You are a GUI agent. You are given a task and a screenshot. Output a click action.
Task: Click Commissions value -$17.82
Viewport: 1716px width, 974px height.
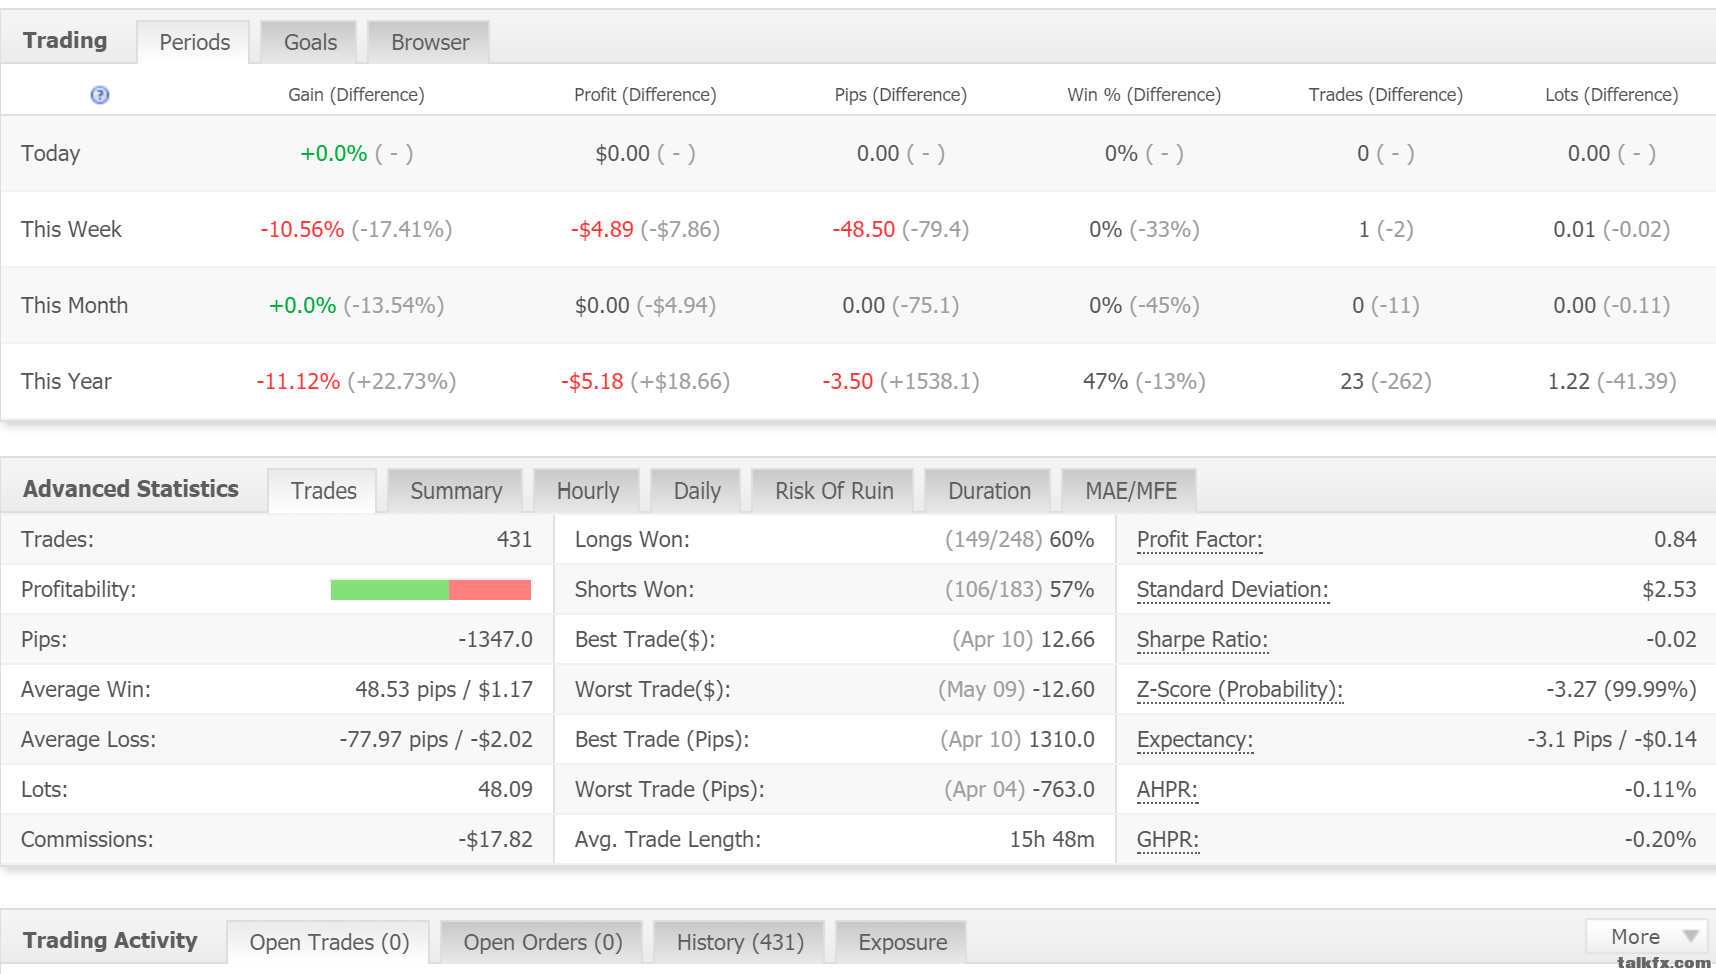(495, 840)
